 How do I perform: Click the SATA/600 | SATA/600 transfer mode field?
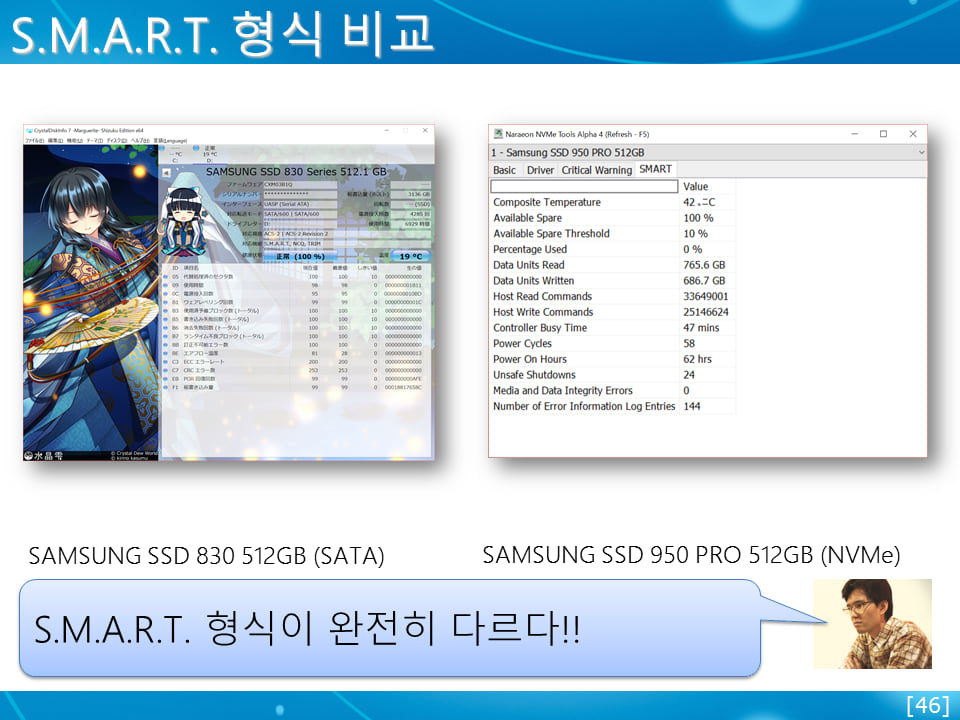tap(300, 214)
